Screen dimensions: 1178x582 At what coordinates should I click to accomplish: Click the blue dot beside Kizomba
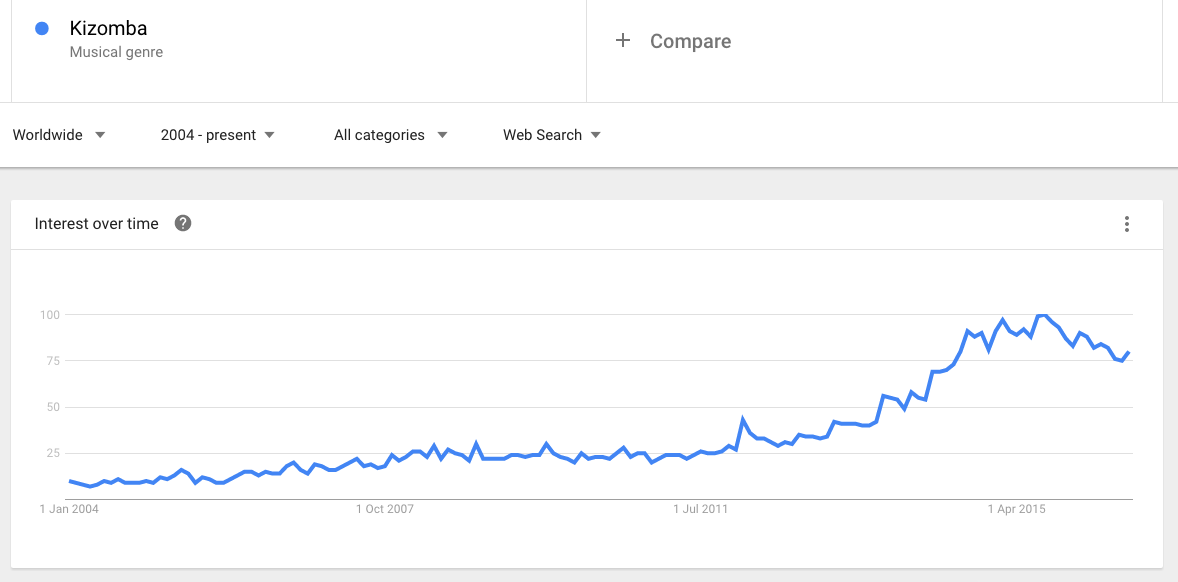pos(42,29)
